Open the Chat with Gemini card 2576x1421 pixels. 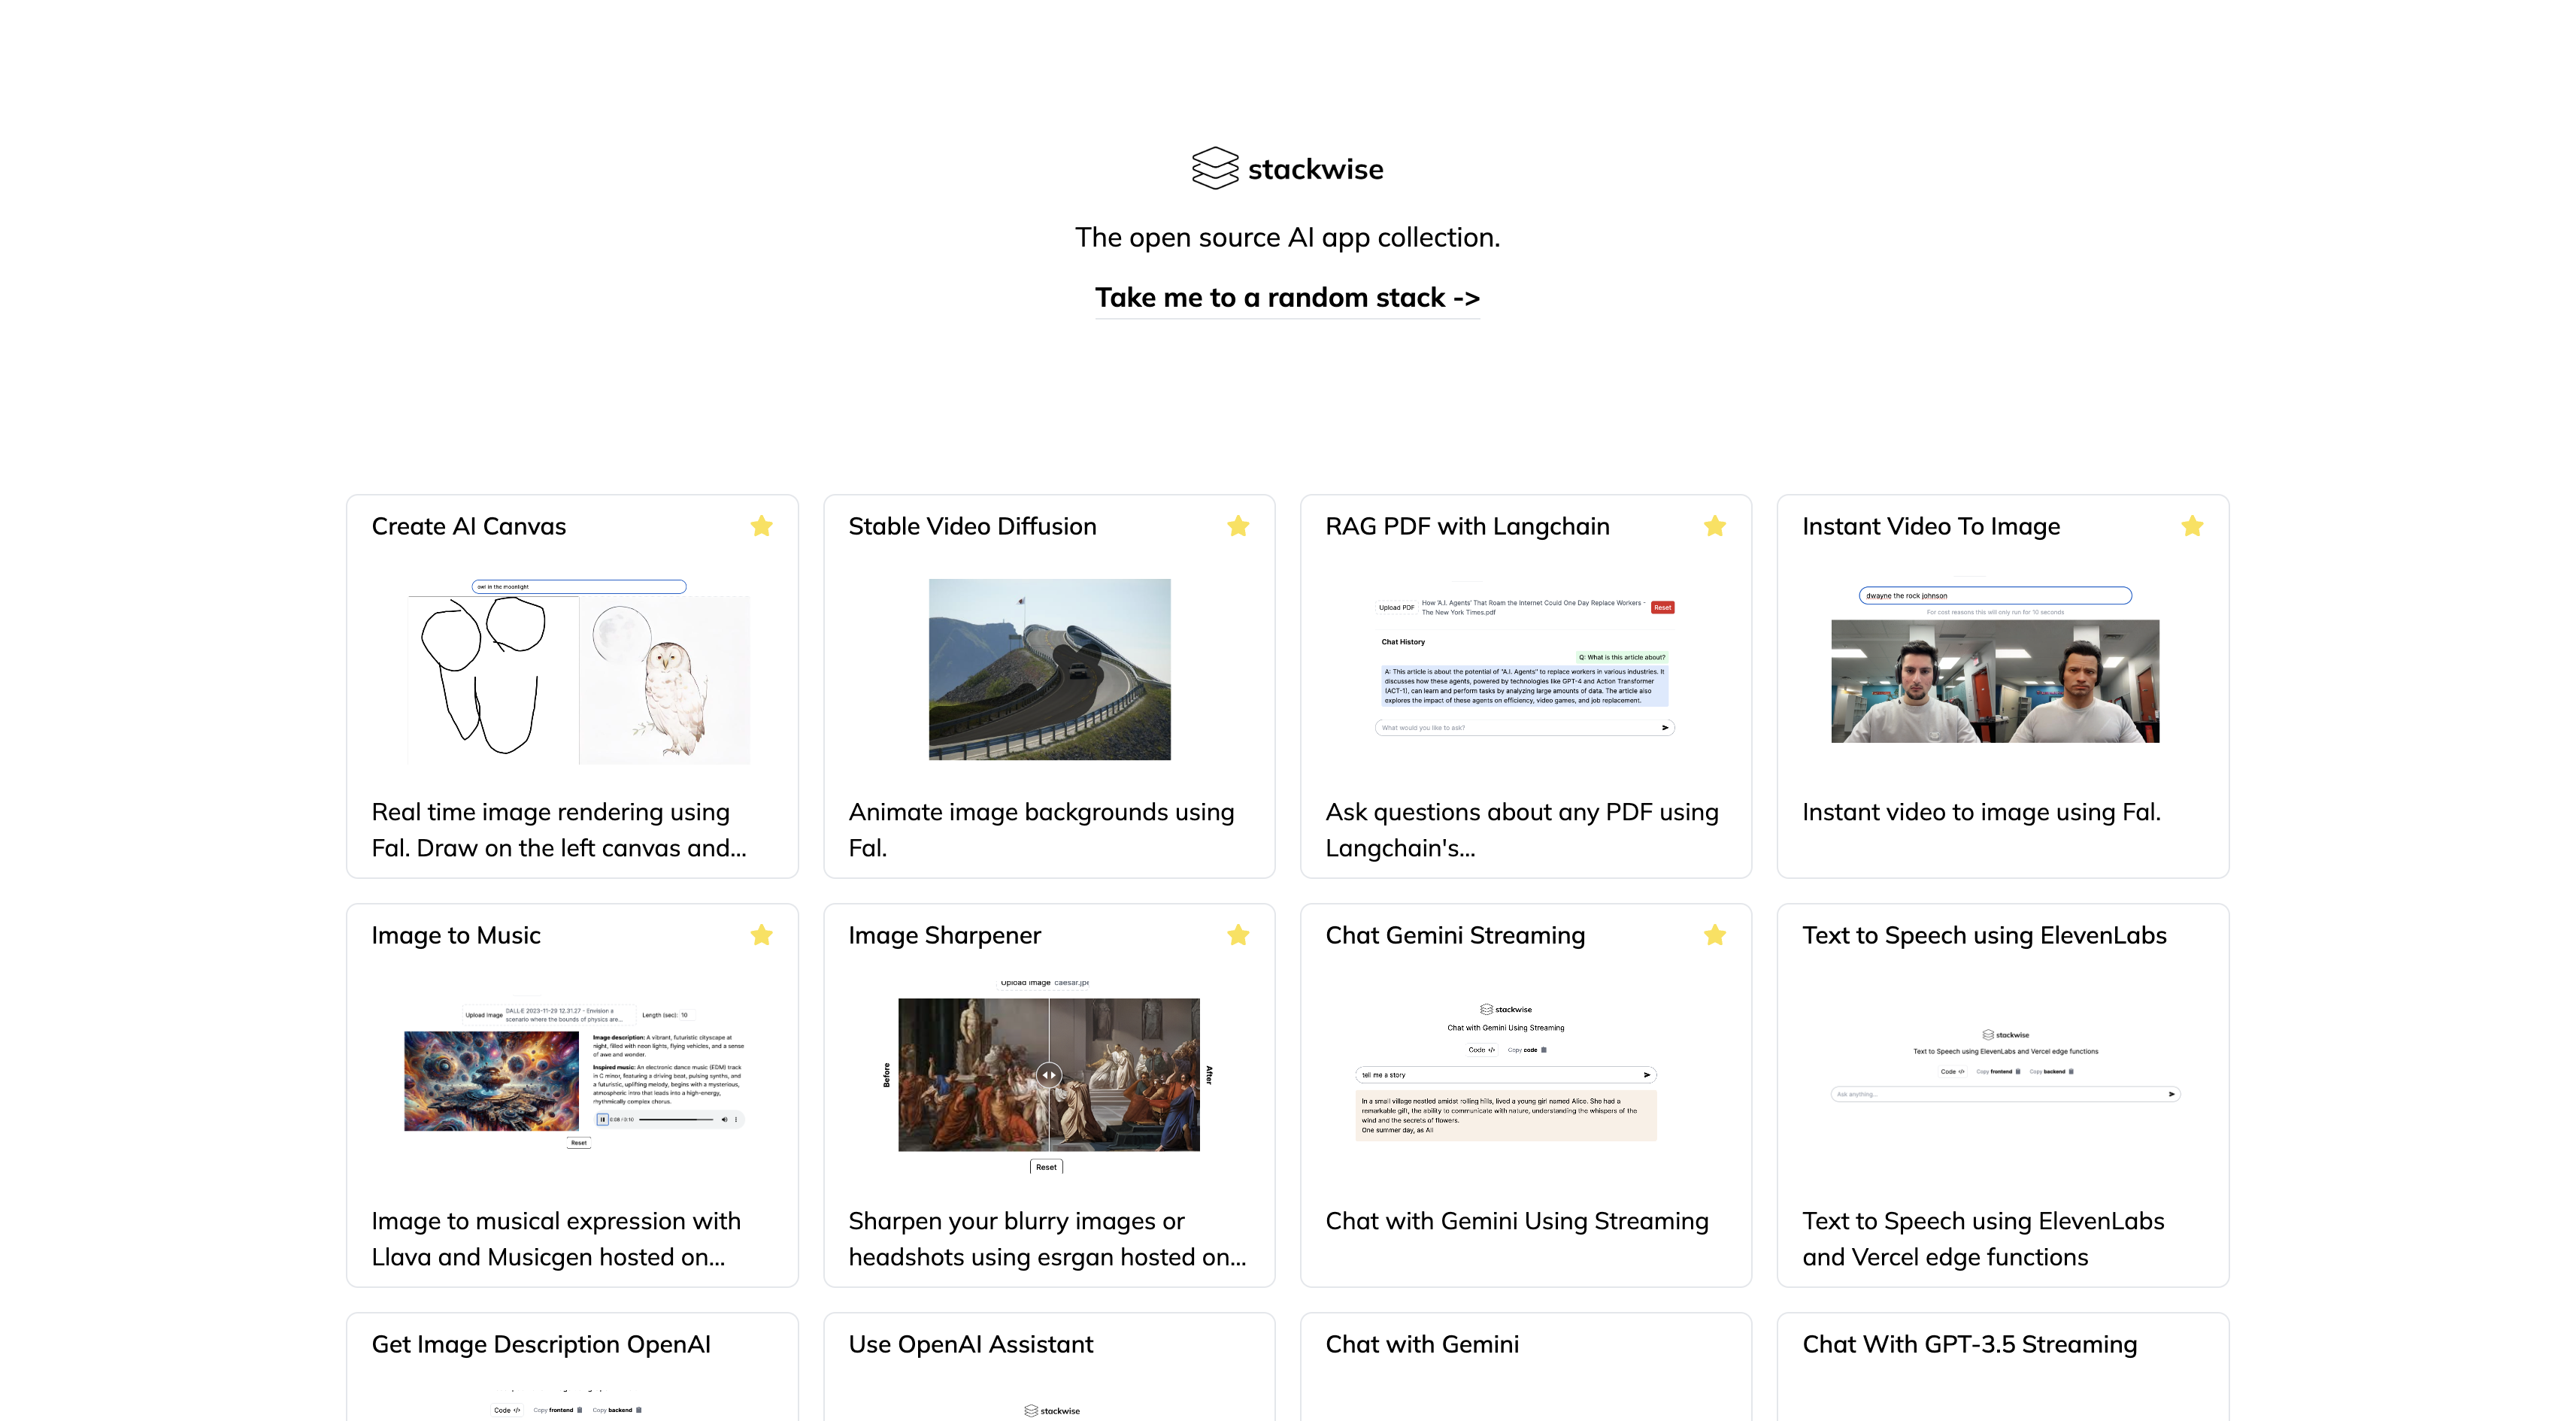[x=1421, y=1344]
